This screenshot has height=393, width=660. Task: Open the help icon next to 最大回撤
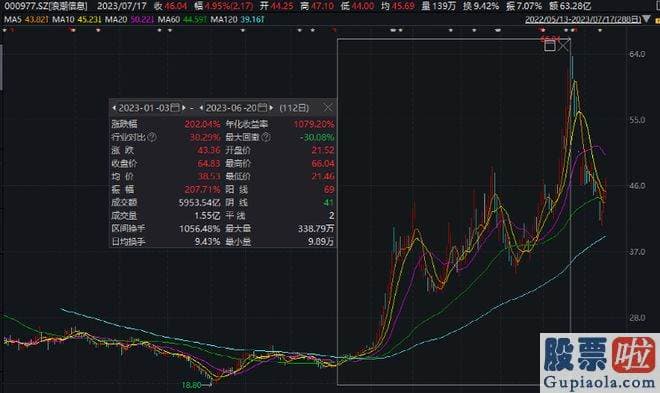point(266,137)
